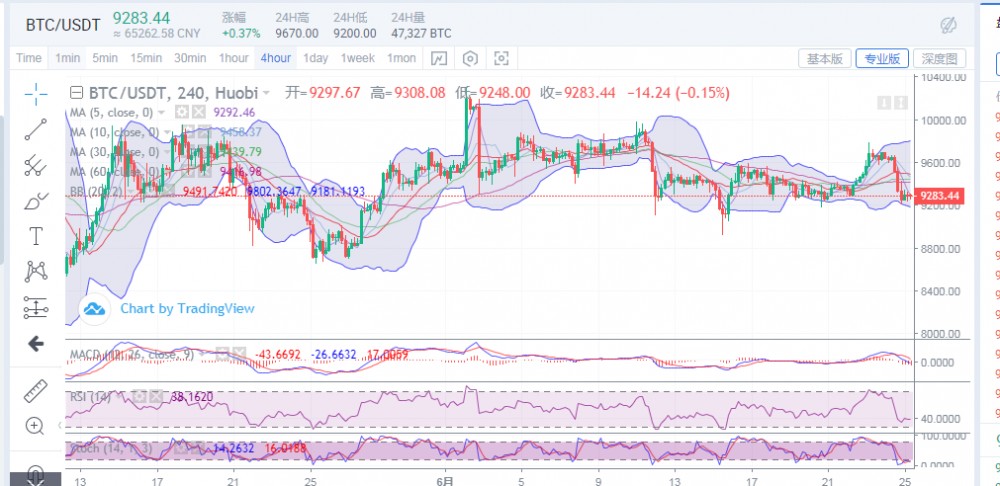This screenshot has width=1000, height=486.
Task: Remove the MACD indicator
Action: tap(238, 353)
